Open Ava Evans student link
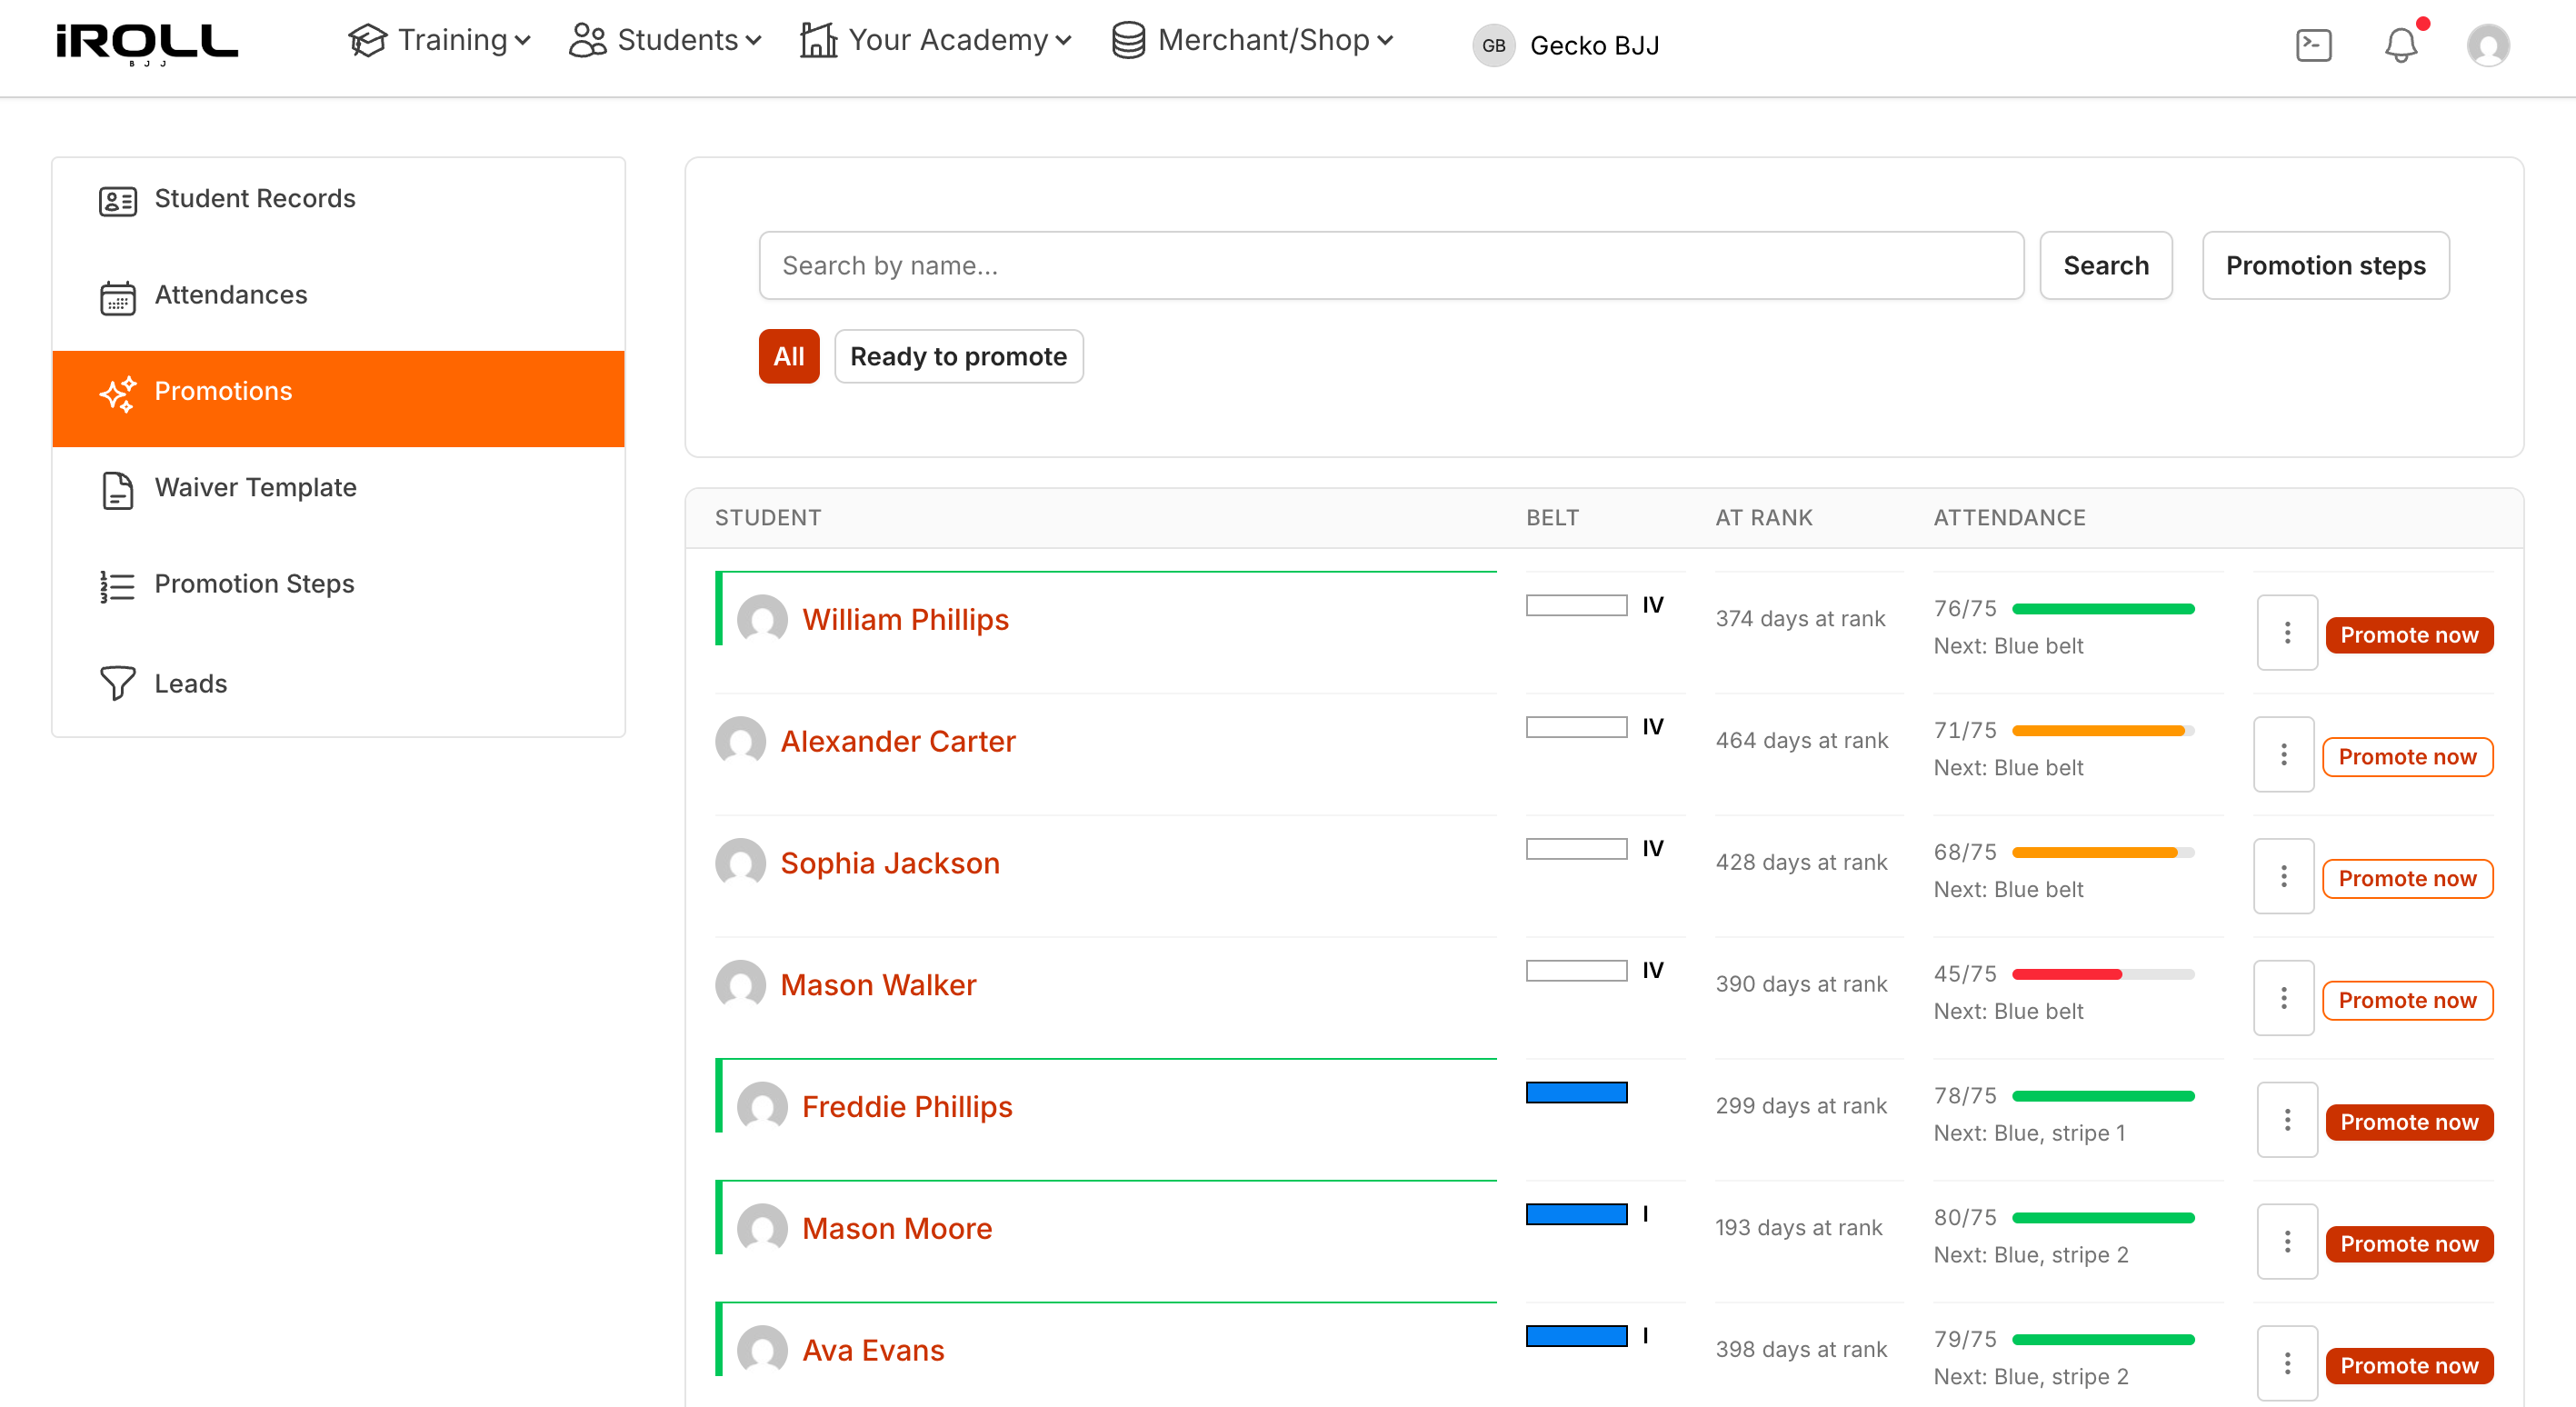This screenshot has width=2576, height=1407. tap(873, 1351)
